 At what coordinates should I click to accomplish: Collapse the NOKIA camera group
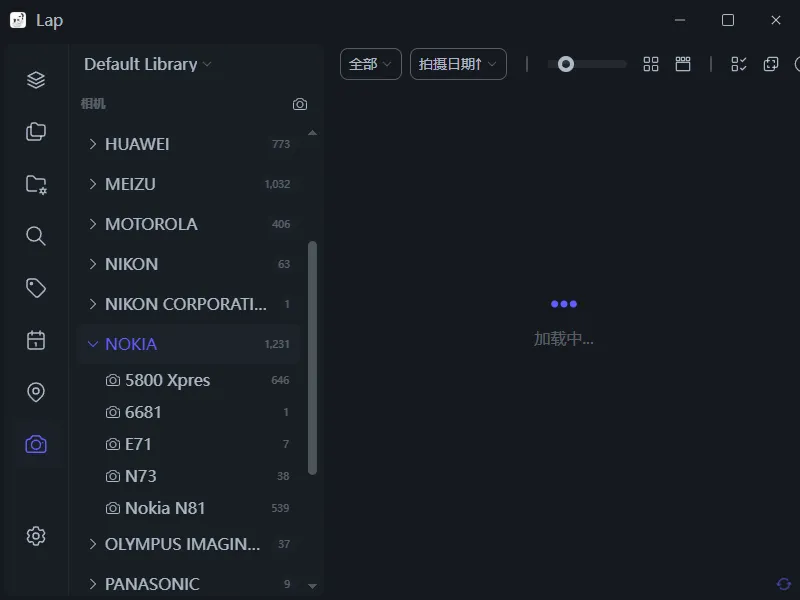click(92, 344)
